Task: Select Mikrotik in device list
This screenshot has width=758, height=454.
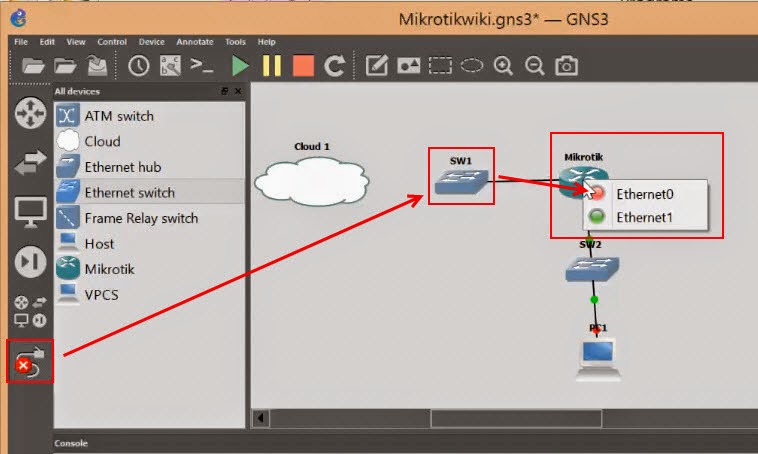Action: (149, 269)
